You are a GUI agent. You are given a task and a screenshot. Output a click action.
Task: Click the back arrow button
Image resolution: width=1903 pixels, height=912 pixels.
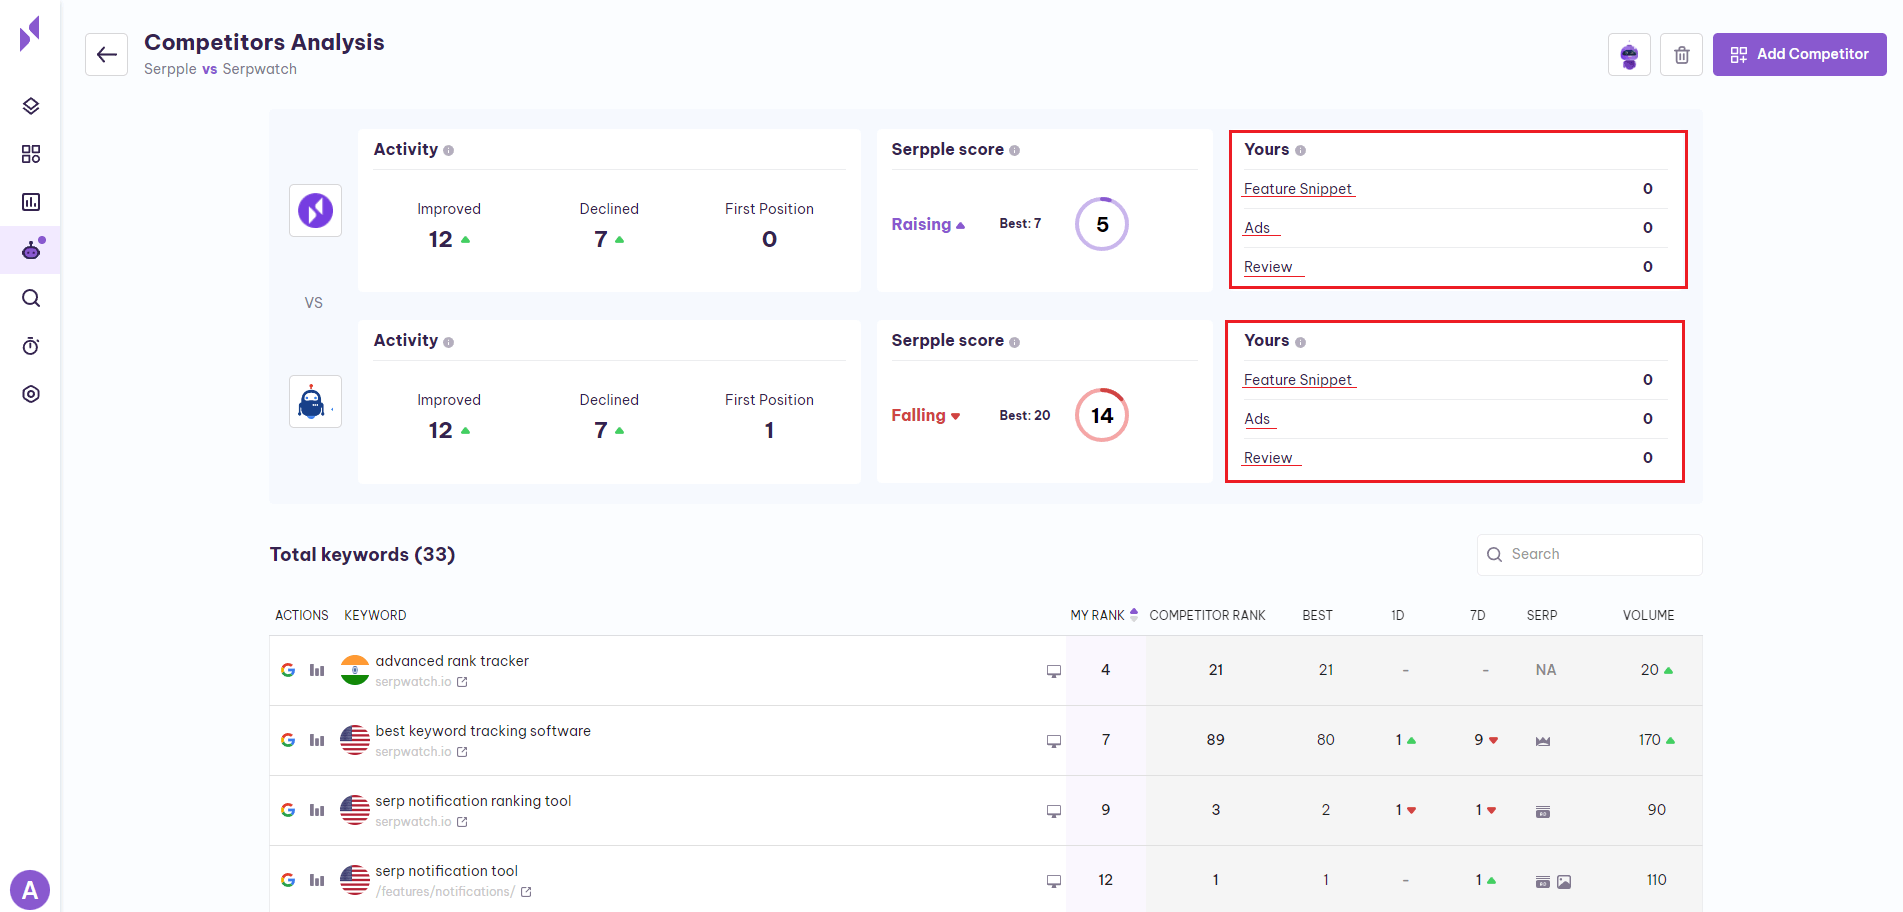[x=106, y=54]
